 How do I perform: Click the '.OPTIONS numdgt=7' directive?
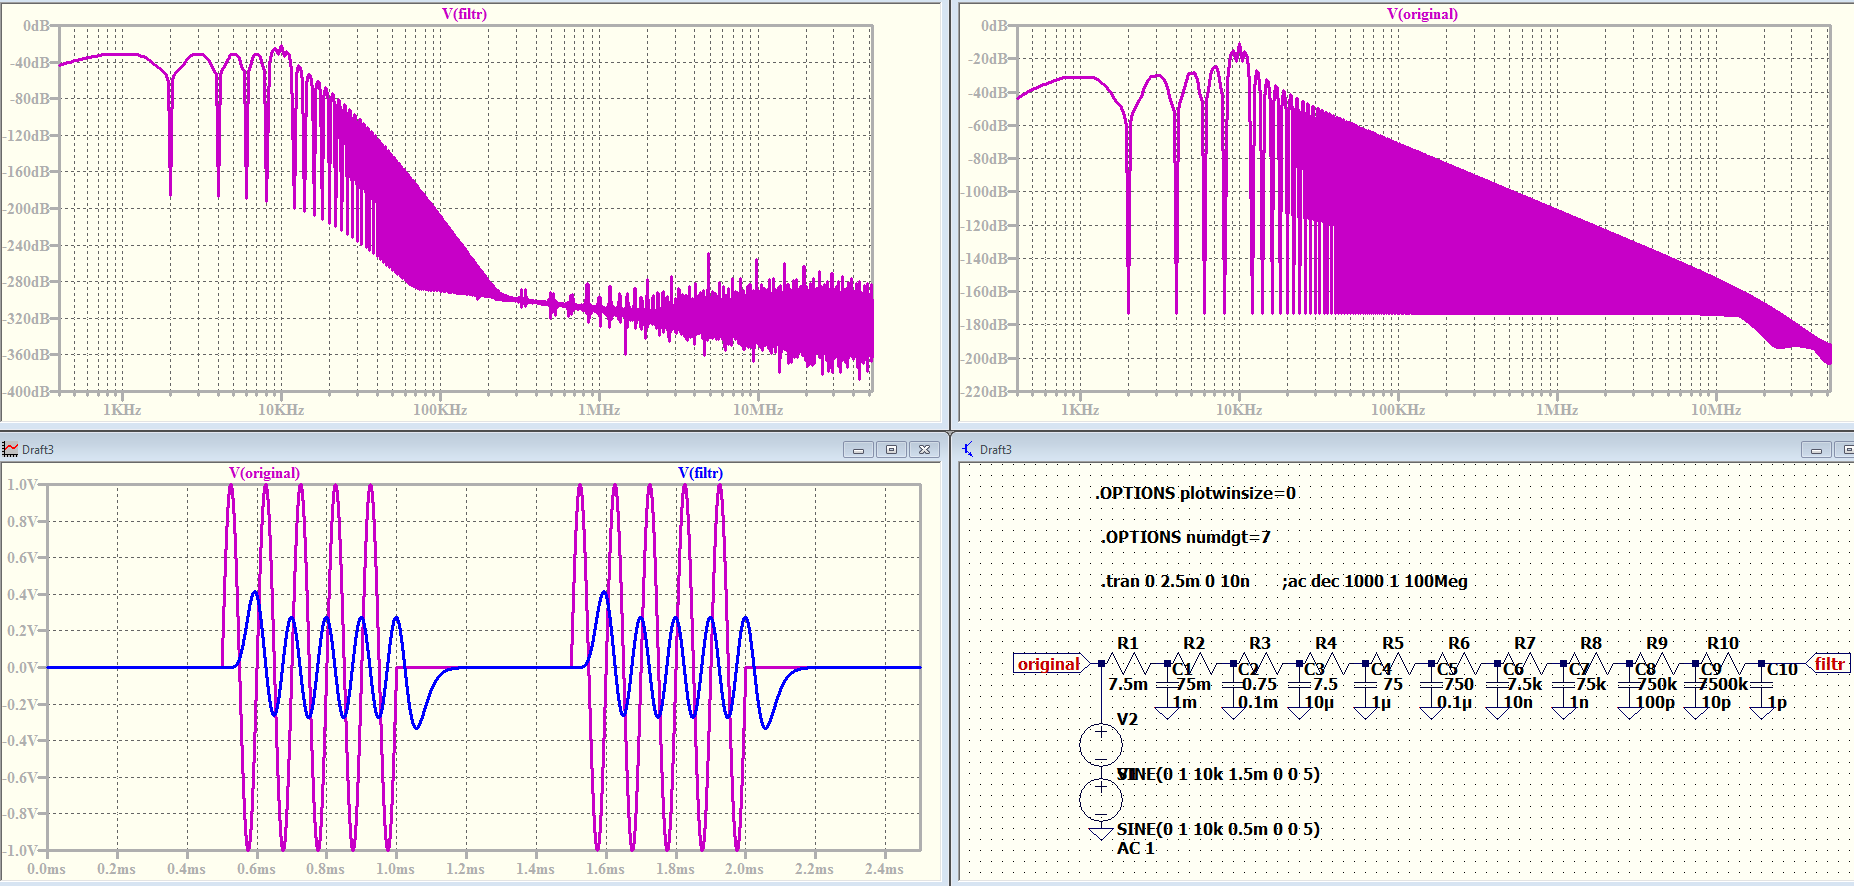(1185, 537)
